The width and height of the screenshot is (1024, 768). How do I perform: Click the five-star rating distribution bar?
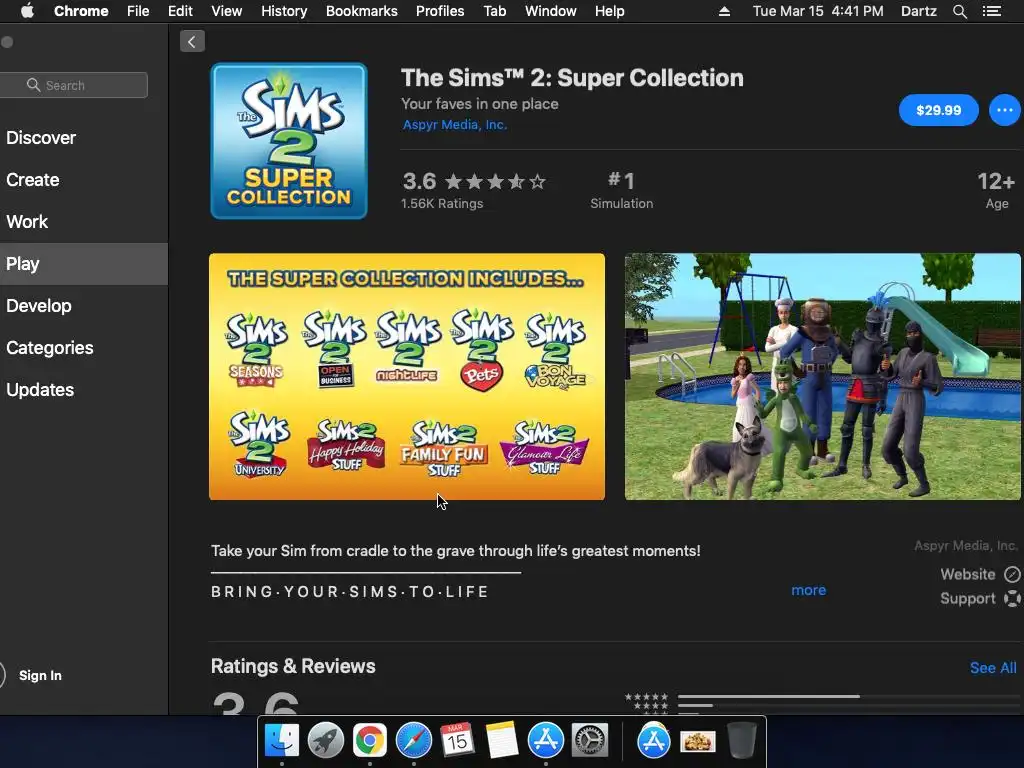click(849, 697)
